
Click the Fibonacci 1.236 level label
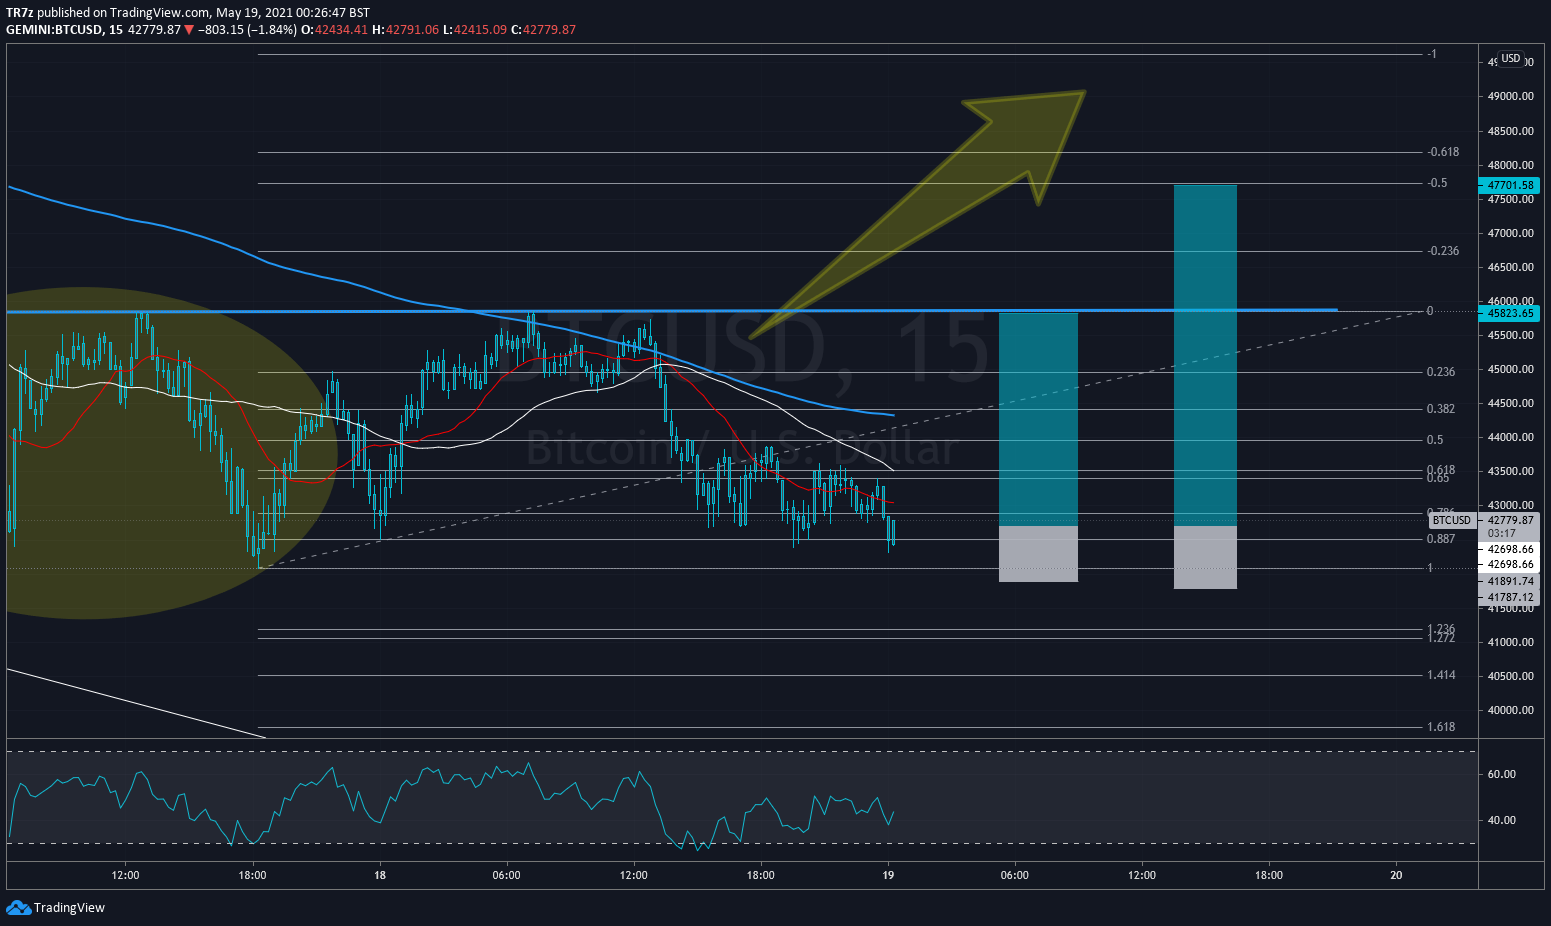pos(1441,629)
